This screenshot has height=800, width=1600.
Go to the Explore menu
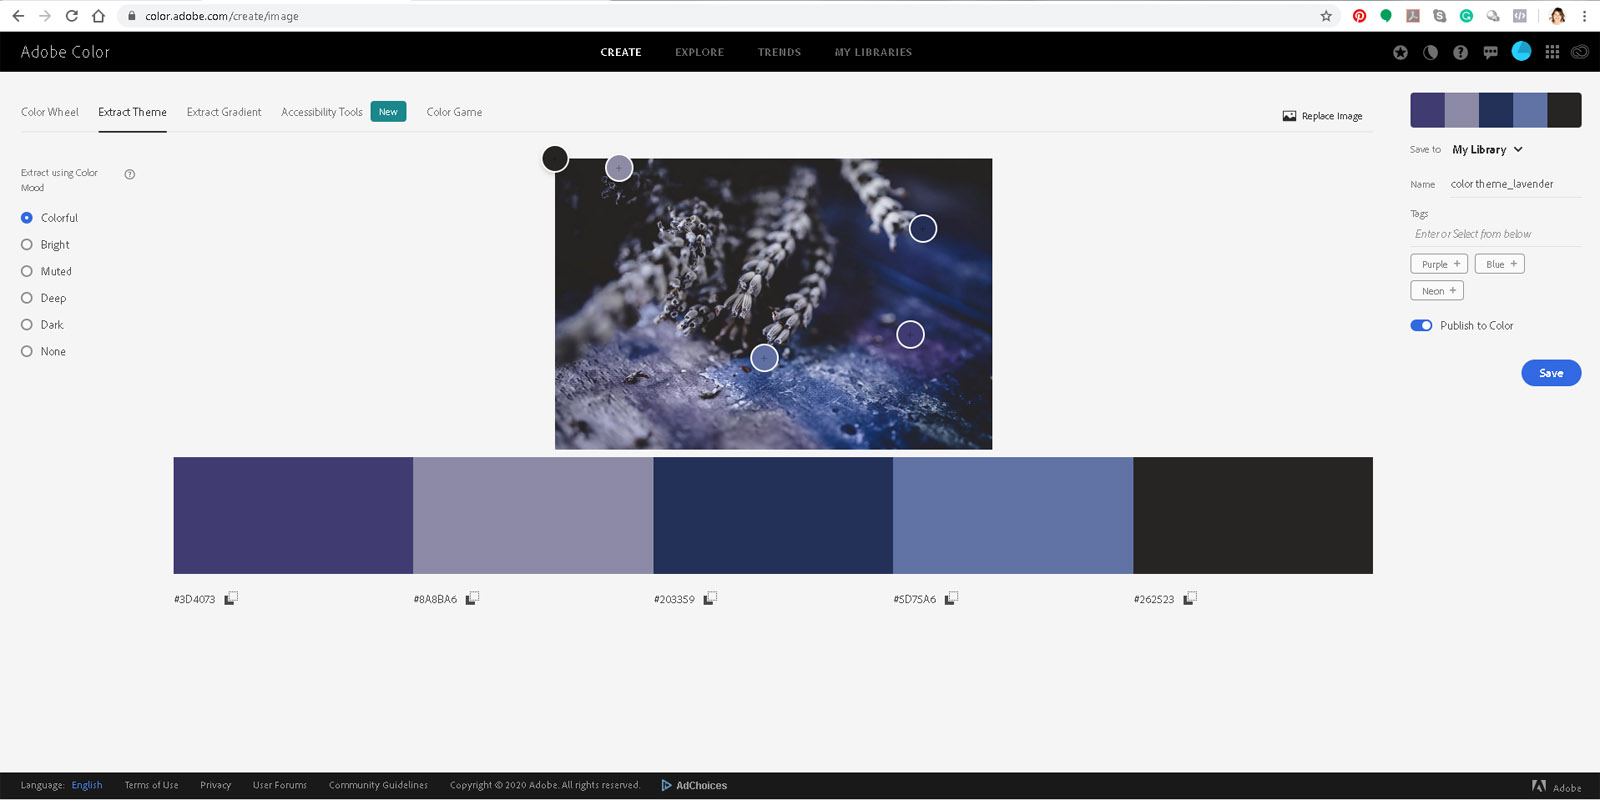coord(699,52)
